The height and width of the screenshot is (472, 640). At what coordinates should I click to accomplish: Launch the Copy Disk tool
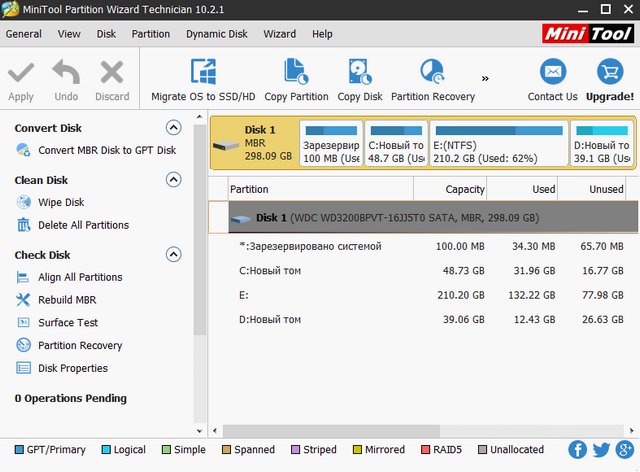point(360,73)
